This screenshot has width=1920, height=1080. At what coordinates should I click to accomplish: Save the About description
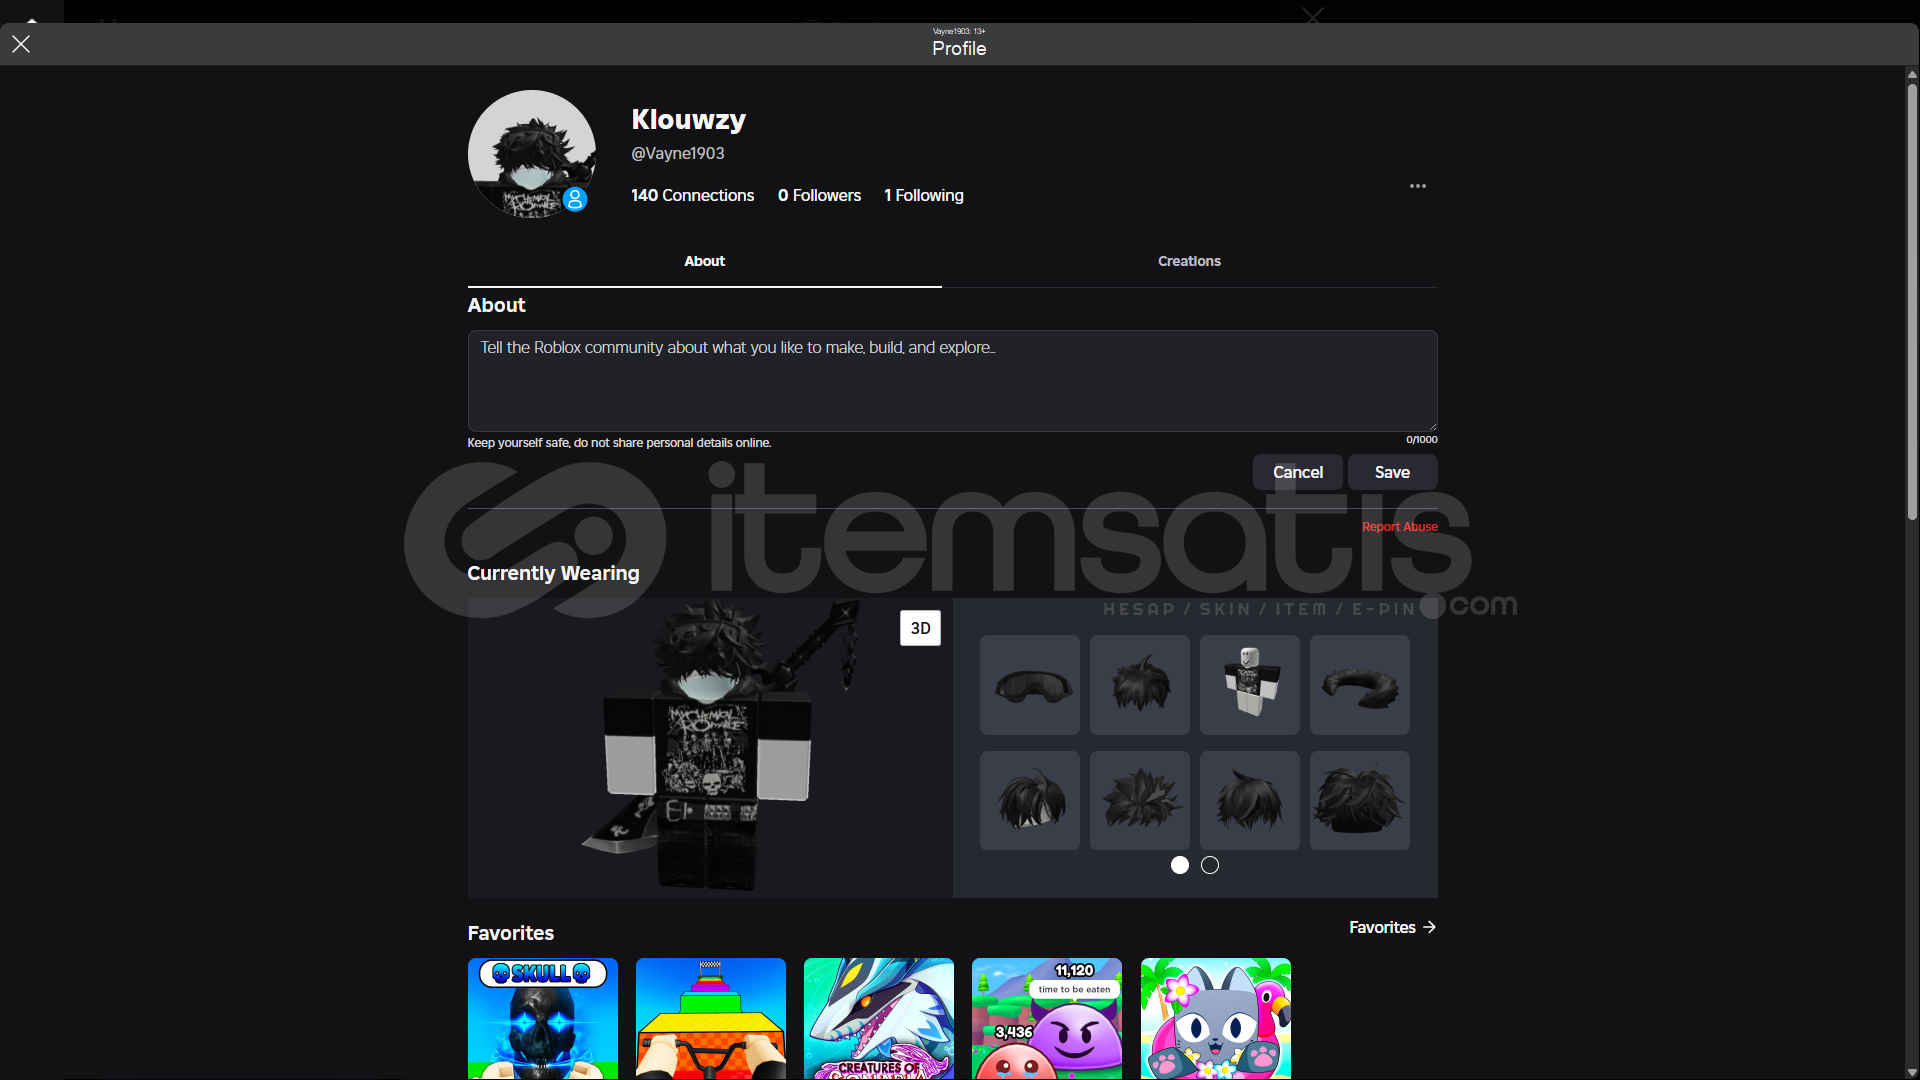(x=1392, y=472)
